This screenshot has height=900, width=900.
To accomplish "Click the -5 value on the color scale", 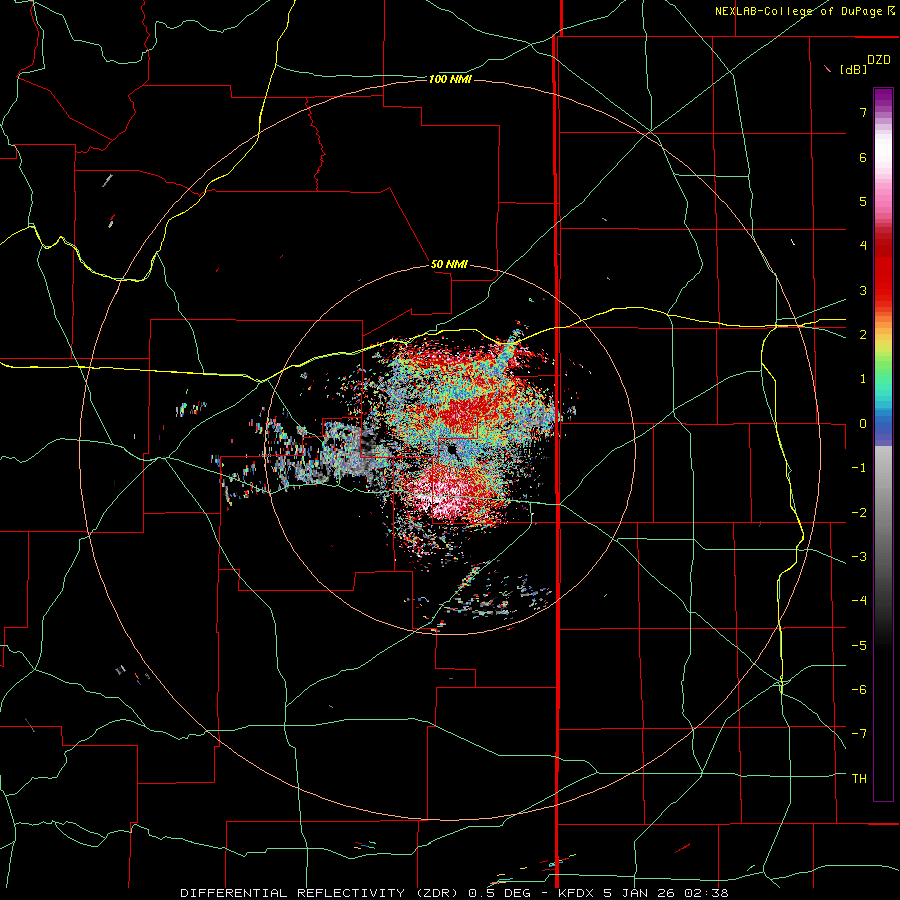I will [859, 646].
